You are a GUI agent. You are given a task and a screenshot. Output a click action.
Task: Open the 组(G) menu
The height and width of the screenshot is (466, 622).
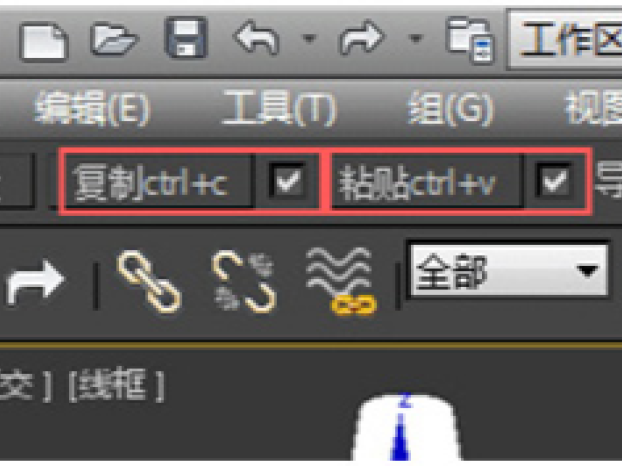point(451,108)
